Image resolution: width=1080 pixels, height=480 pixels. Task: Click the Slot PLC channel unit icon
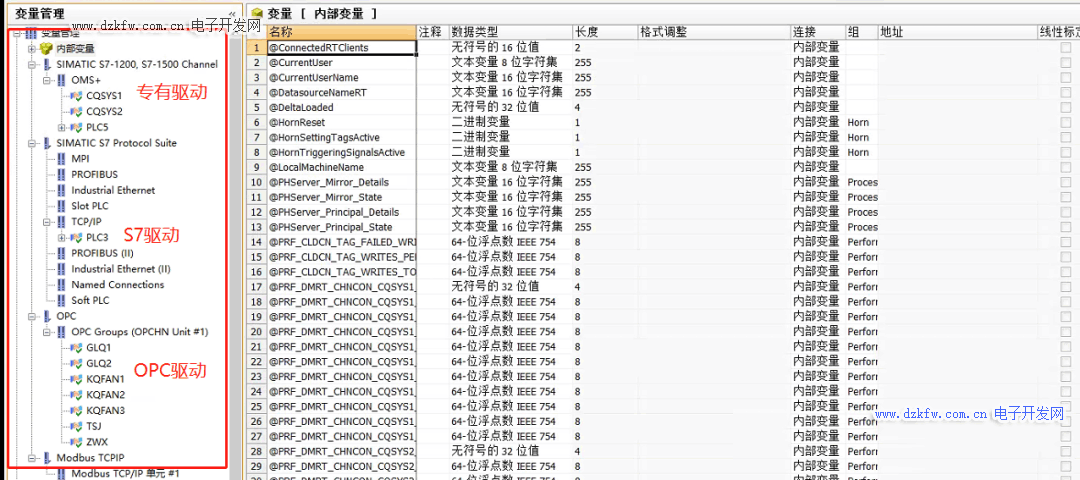click(61, 206)
